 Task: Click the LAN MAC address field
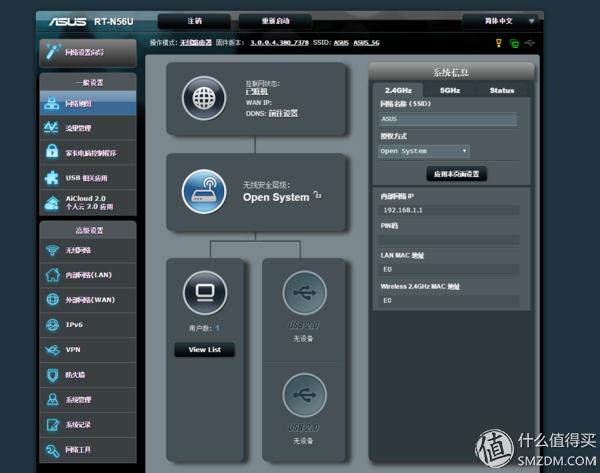tap(450, 269)
